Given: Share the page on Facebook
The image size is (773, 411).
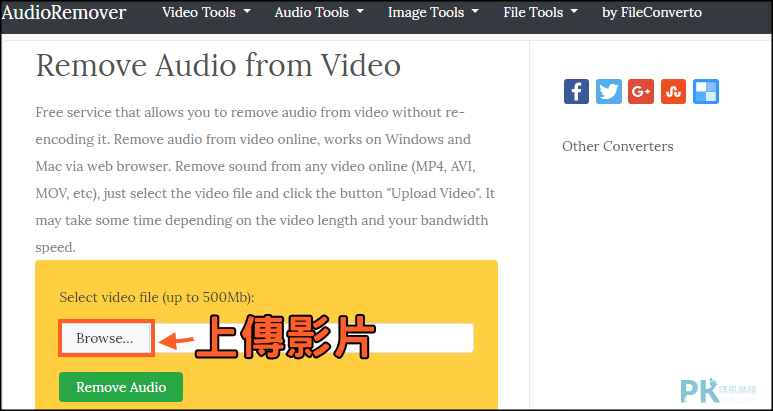Looking at the screenshot, I should 576,91.
